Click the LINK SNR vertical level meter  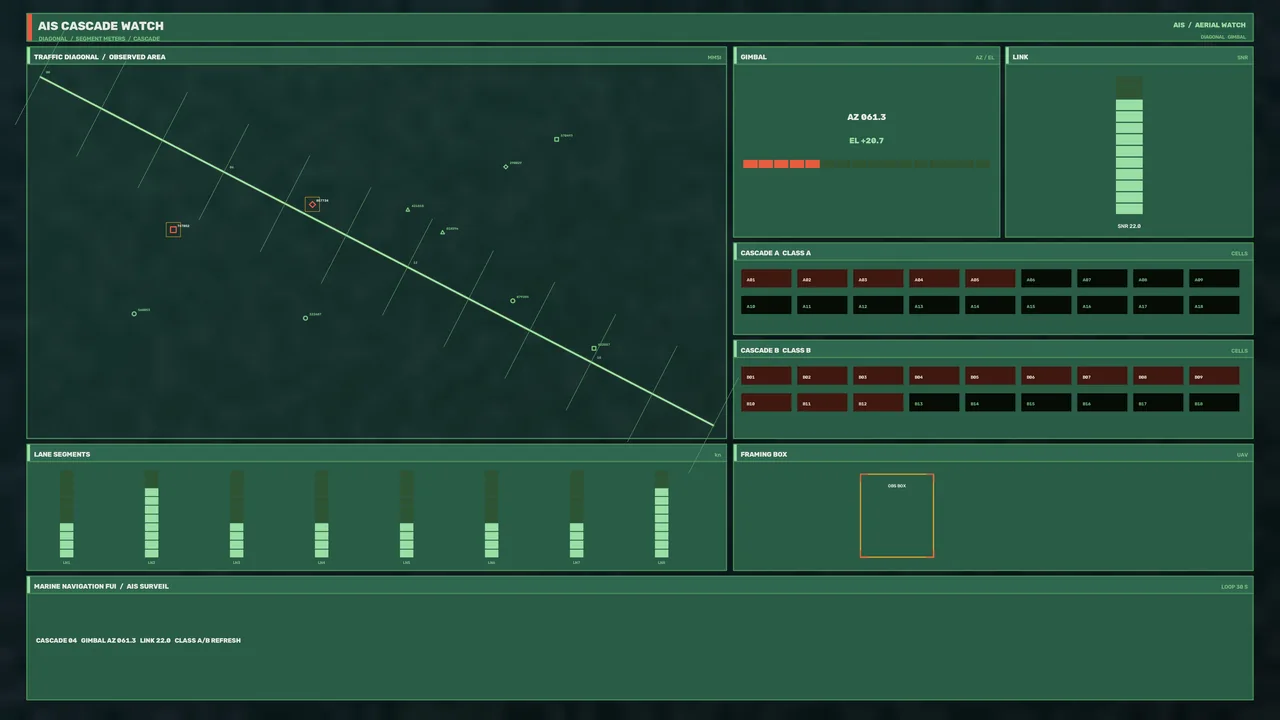(x=1129, y=145)
